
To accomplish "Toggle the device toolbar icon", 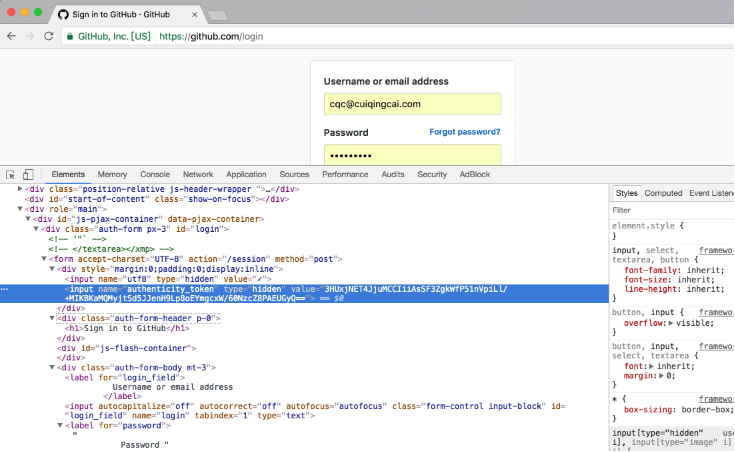I will click(28, 174).
